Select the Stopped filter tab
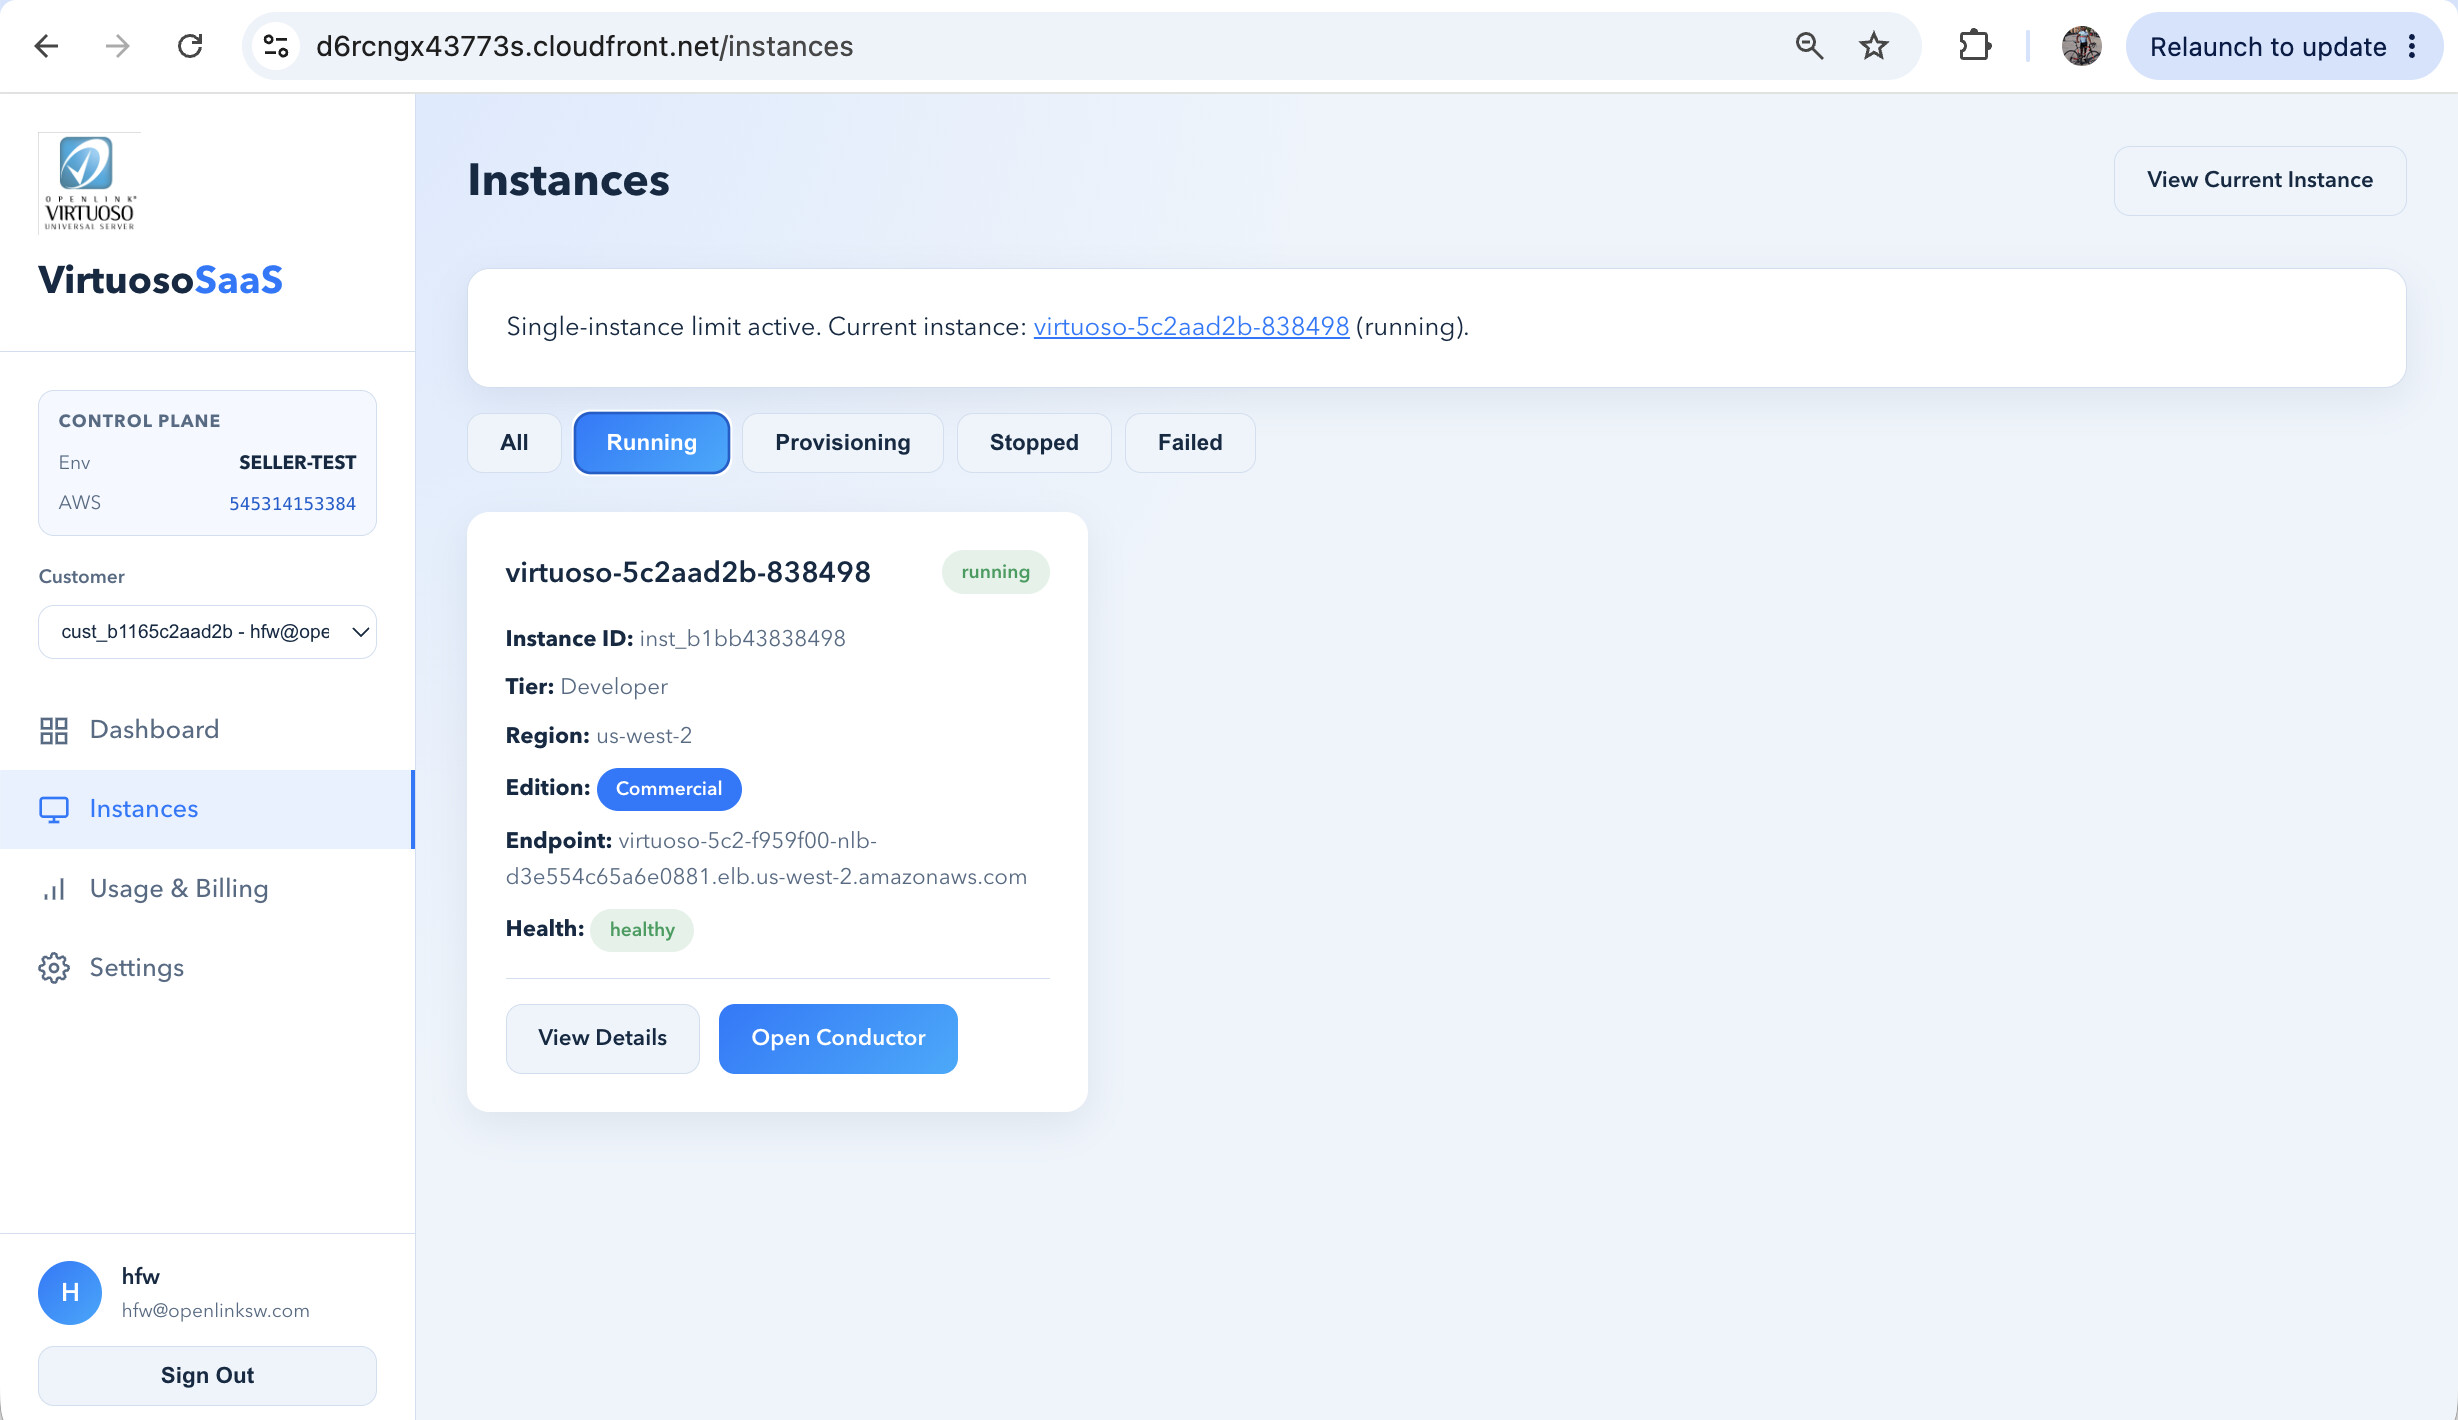This screenshot has height=1420, width=2458. pos(1034,443)
